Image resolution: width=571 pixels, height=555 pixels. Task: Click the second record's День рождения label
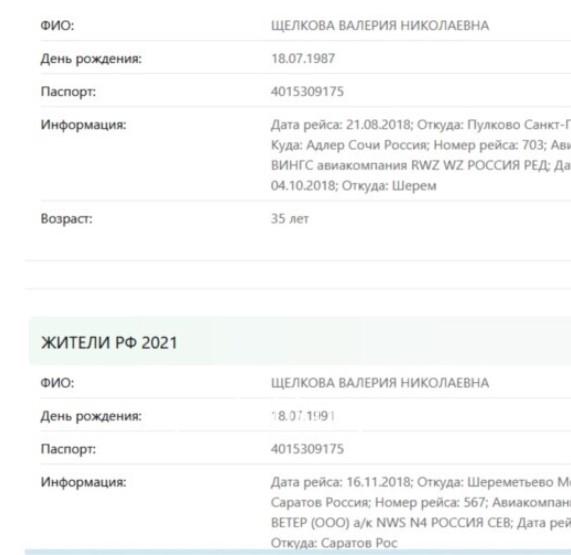pyautogui.click(x=91, y=416)
